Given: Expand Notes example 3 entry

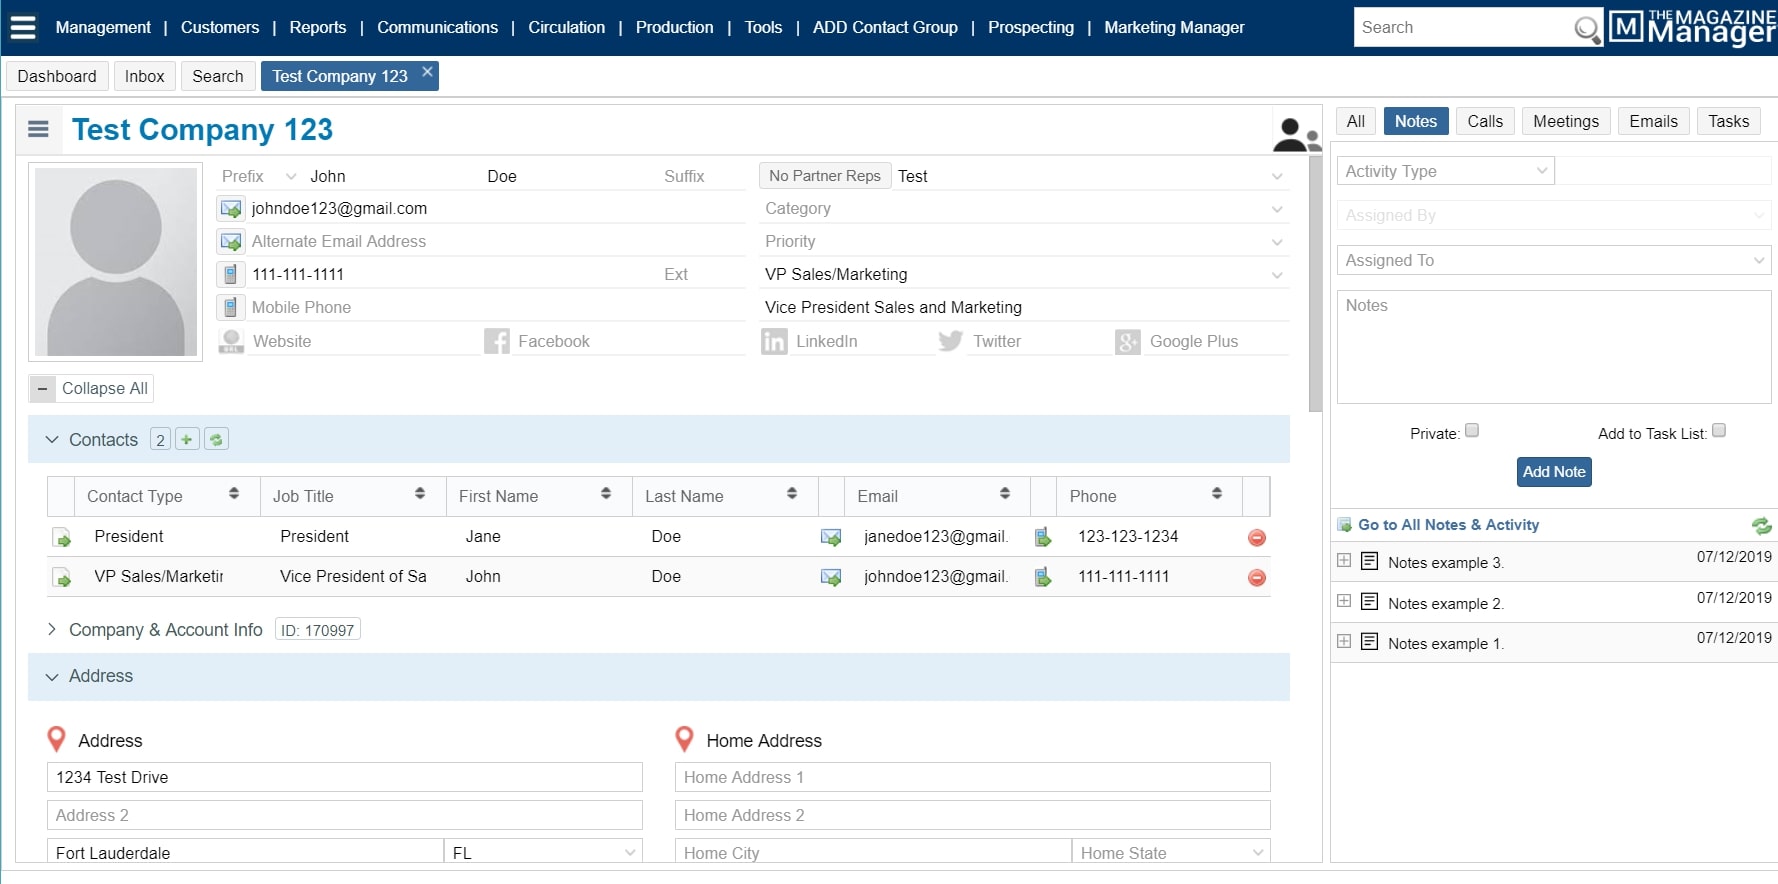Looking at the screenshot, I should [1344, 561].
